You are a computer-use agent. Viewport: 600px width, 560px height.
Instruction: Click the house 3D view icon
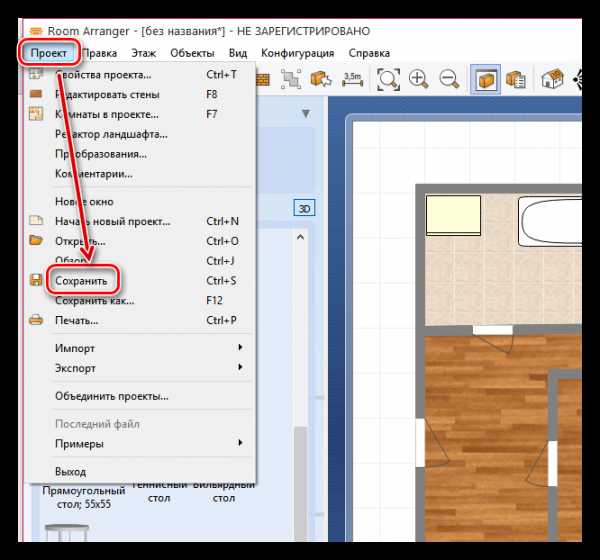click(551, 78)
